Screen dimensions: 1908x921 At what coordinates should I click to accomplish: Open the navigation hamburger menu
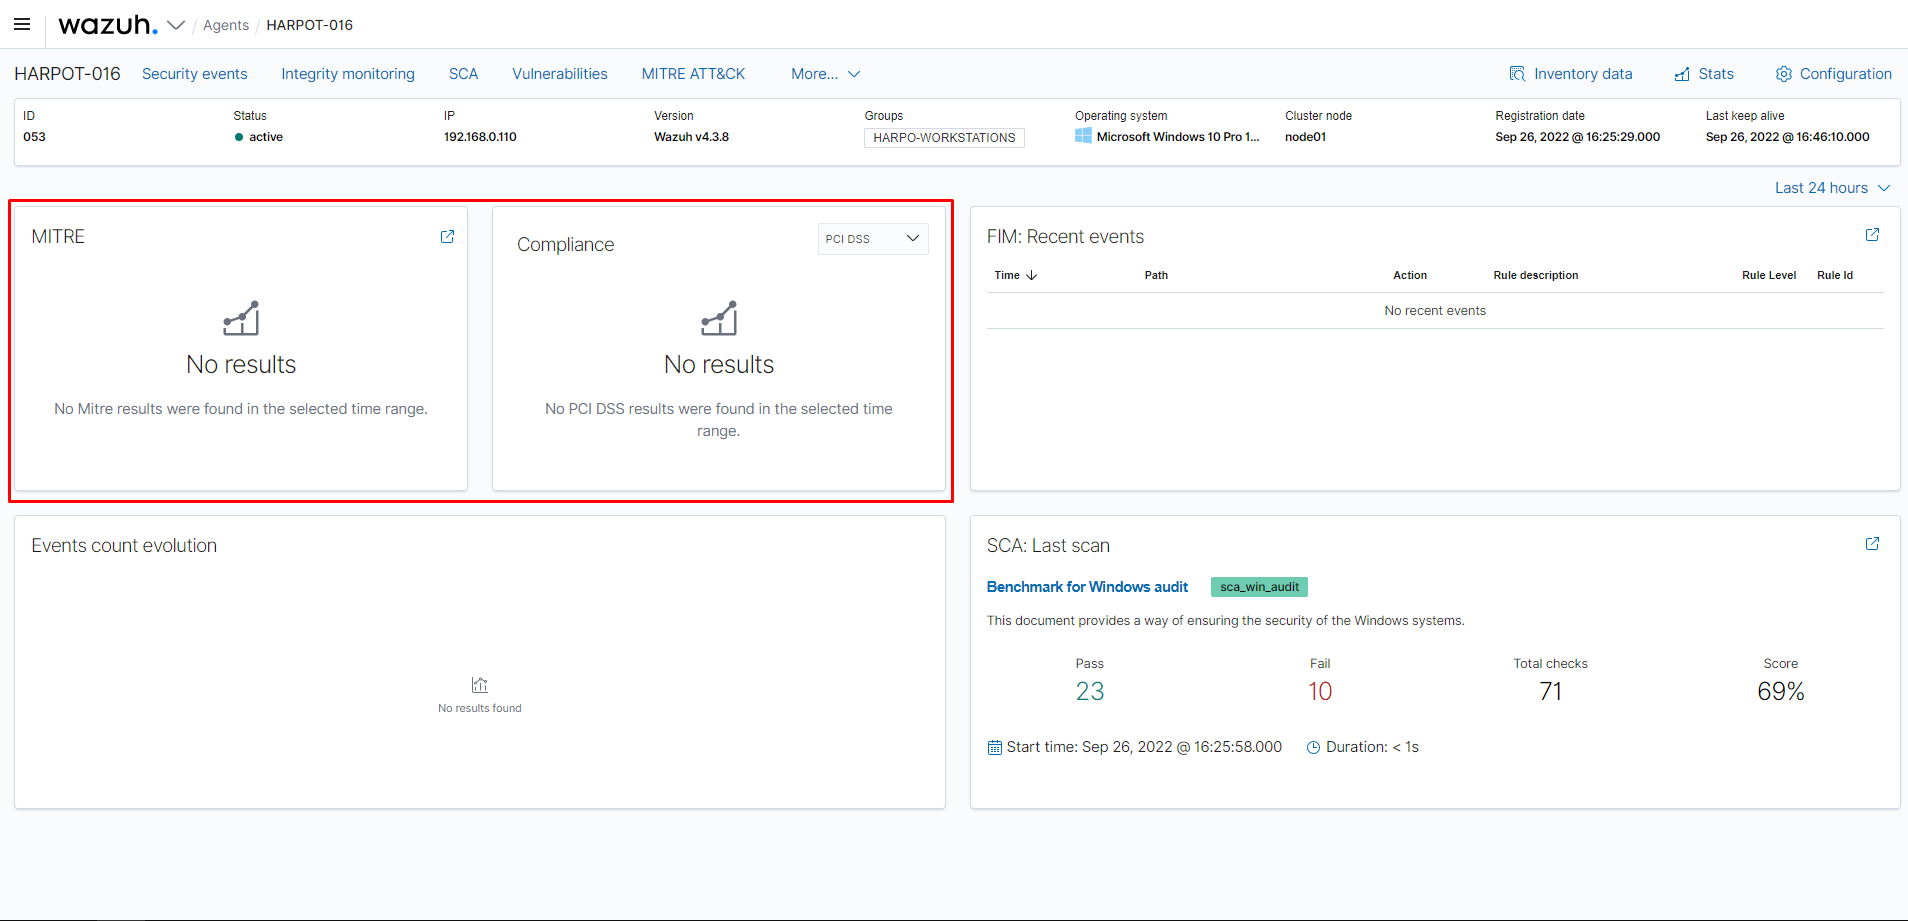click(21, 24)
